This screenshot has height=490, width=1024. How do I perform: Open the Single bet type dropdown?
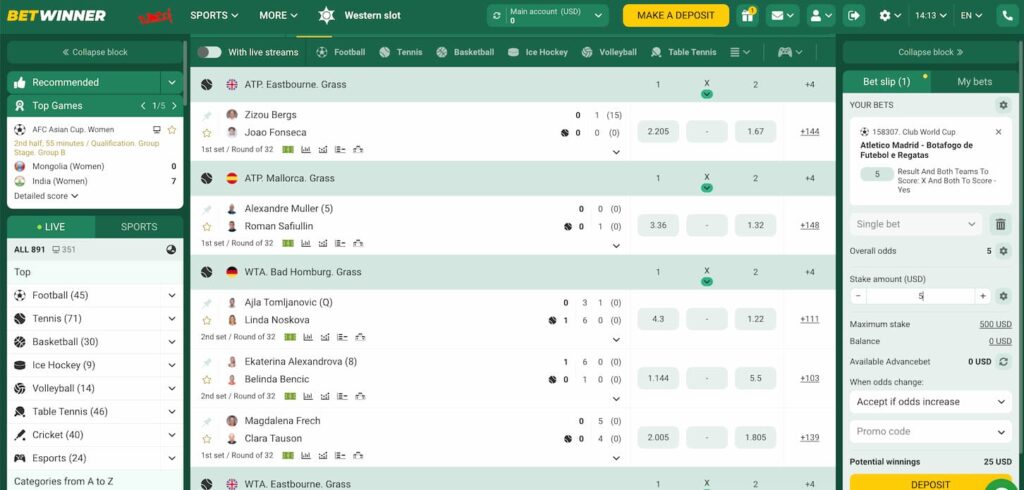(916, 224)
